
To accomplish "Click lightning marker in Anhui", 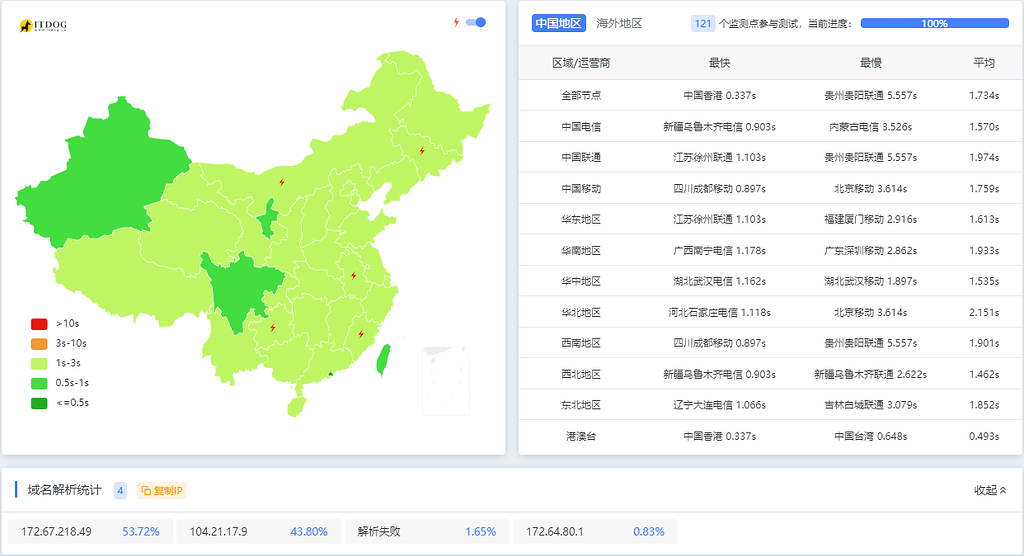I will pyautogui.click(x=354, y=276).
